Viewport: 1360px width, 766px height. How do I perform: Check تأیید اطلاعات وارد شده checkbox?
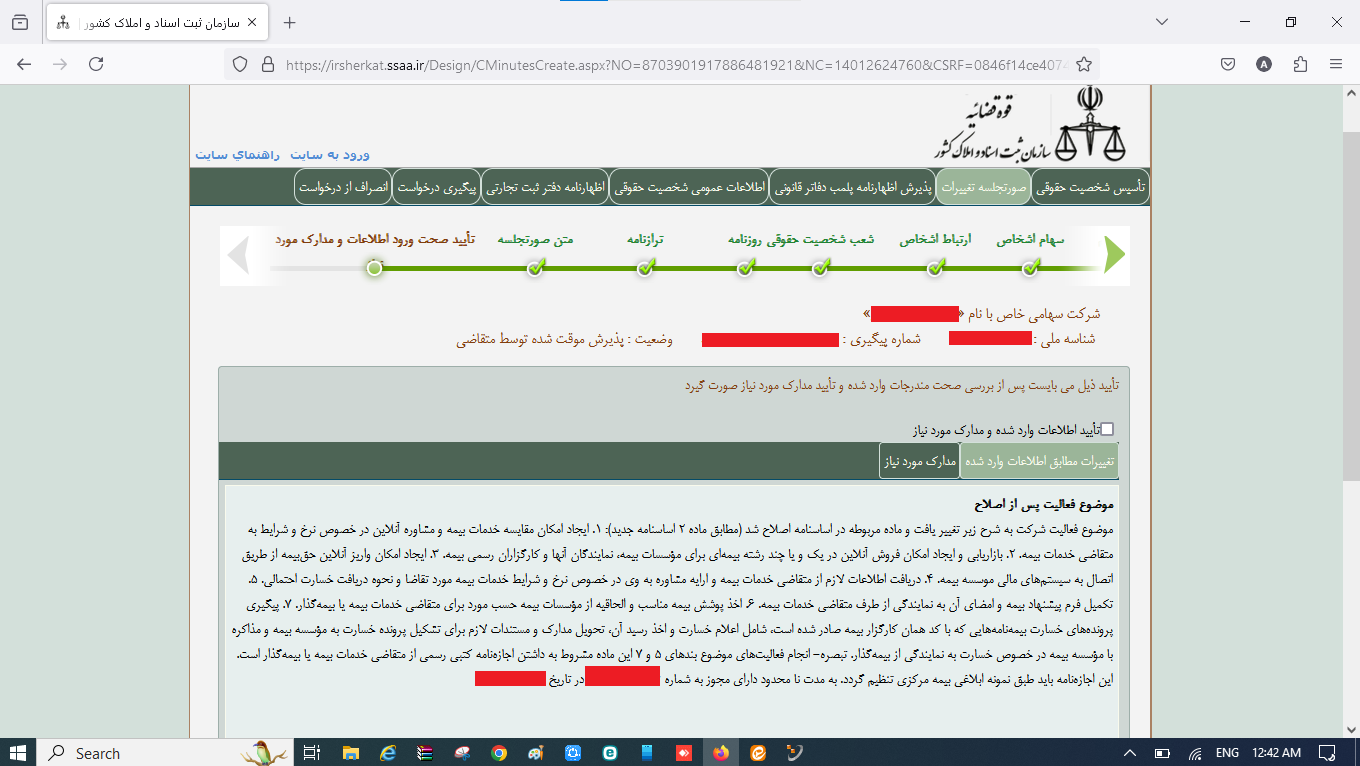click(x=1107, y=429)
